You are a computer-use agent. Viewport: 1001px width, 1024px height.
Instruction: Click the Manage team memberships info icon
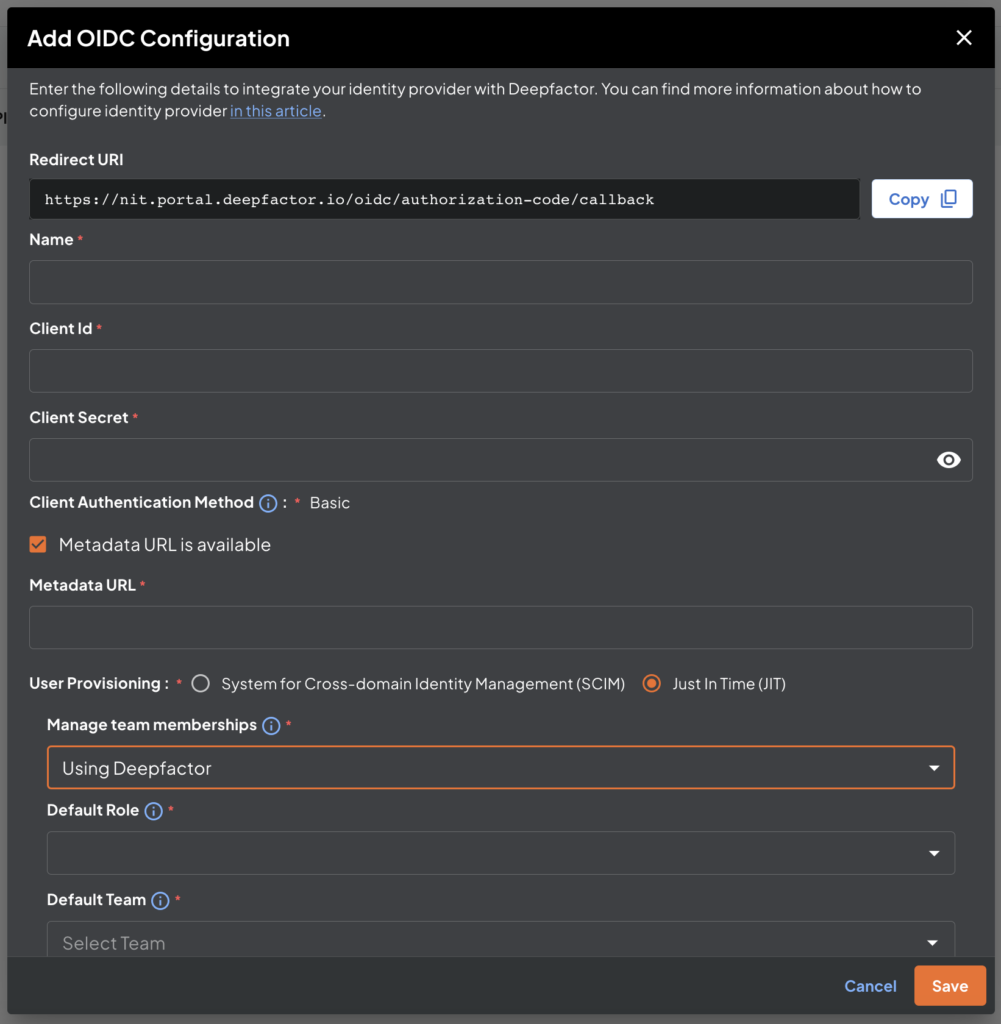(271, 726)
